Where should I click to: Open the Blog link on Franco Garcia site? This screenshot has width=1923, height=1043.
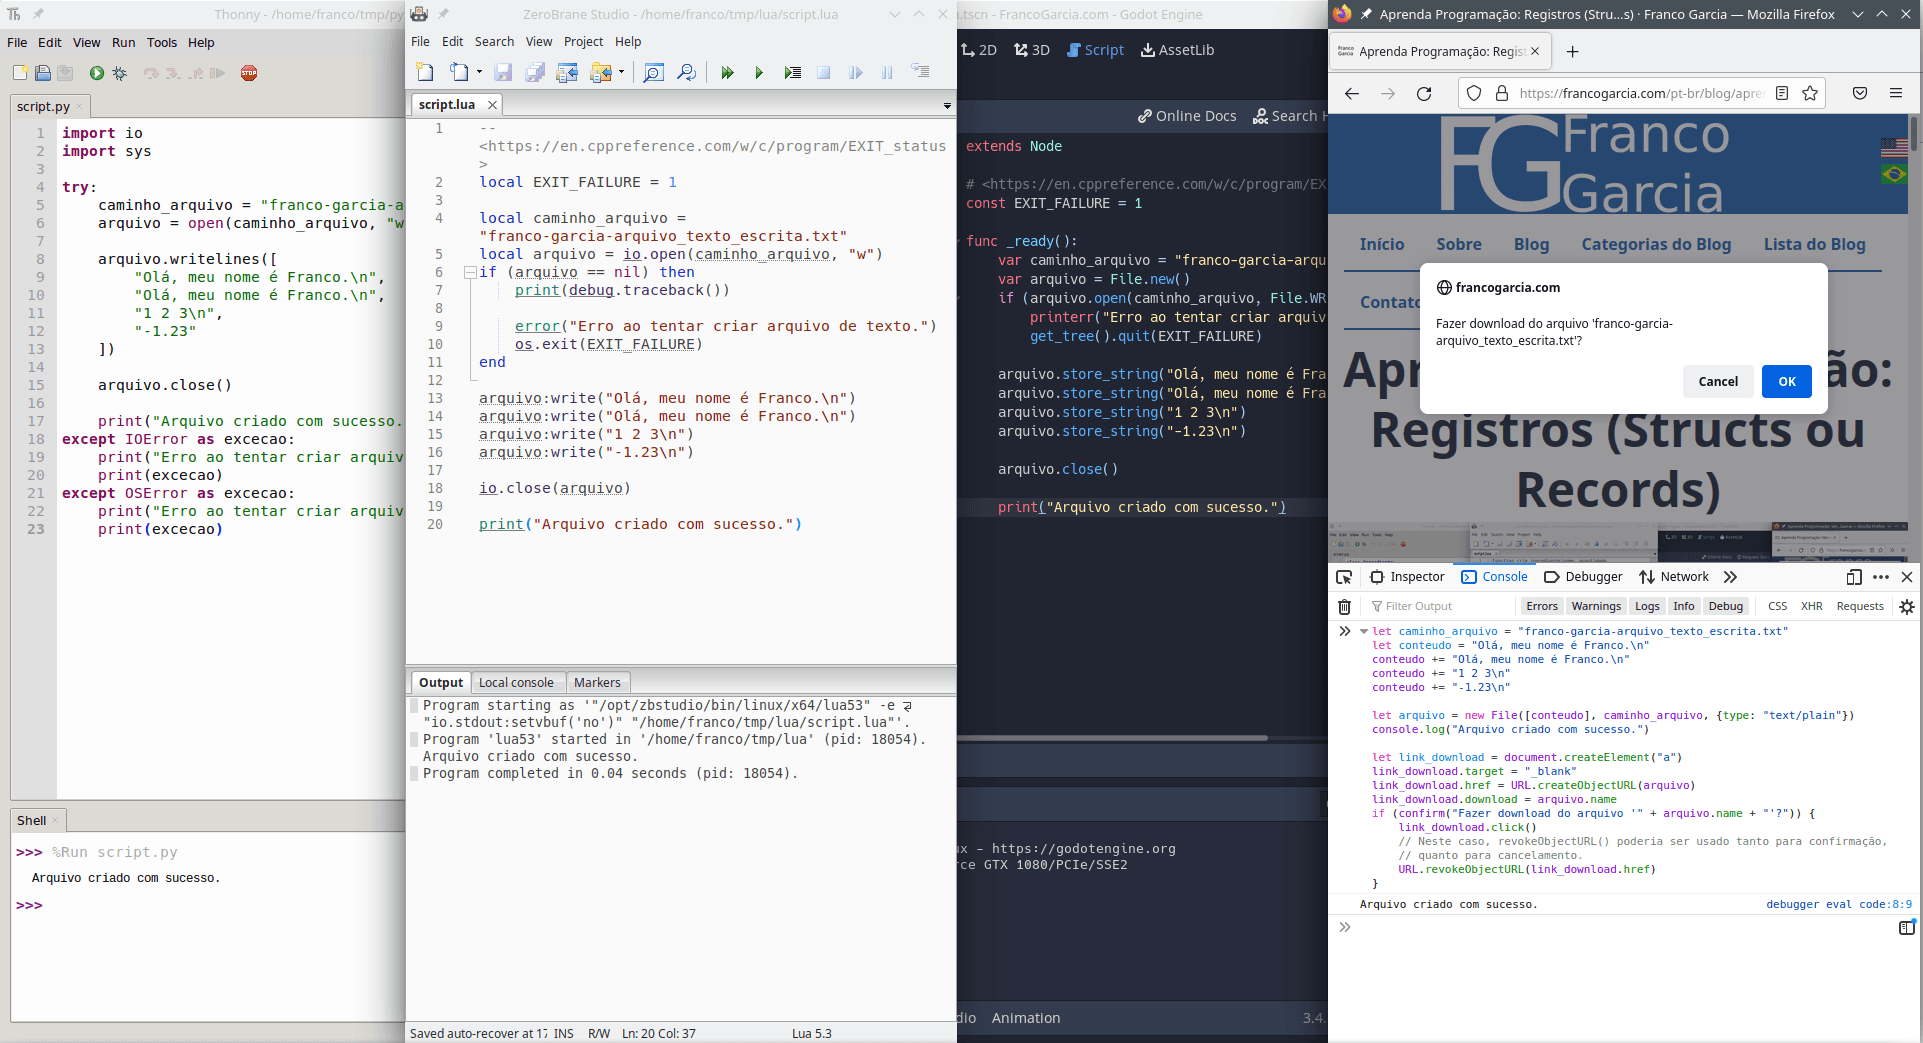click(1531, 244)
